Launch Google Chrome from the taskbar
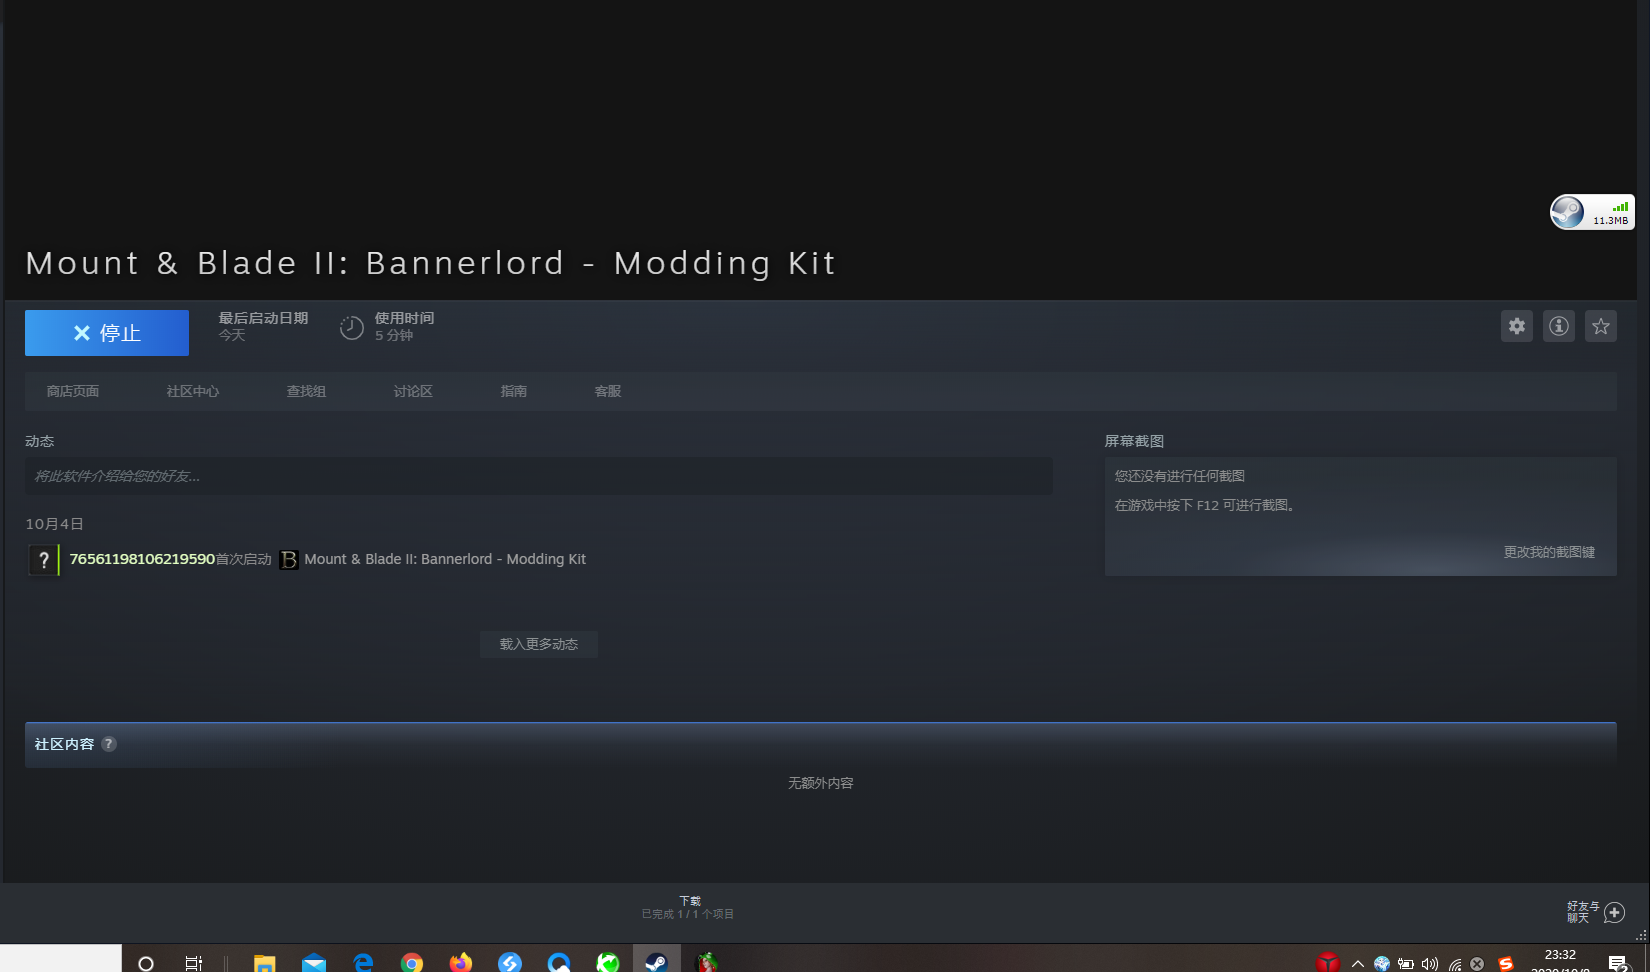 [412, 963]
